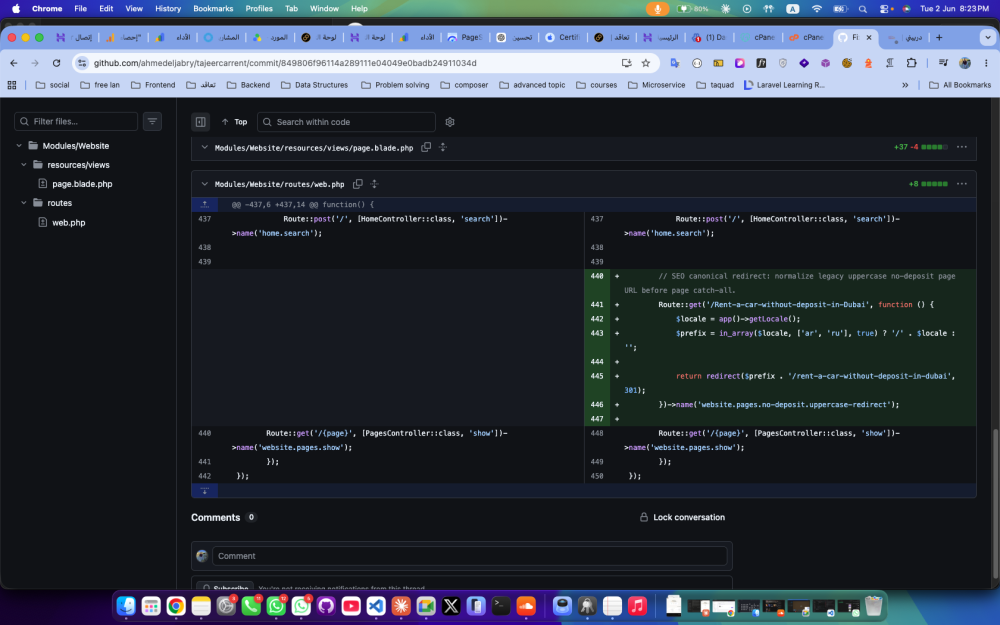Switch to the PageSpeed tab

466,38
